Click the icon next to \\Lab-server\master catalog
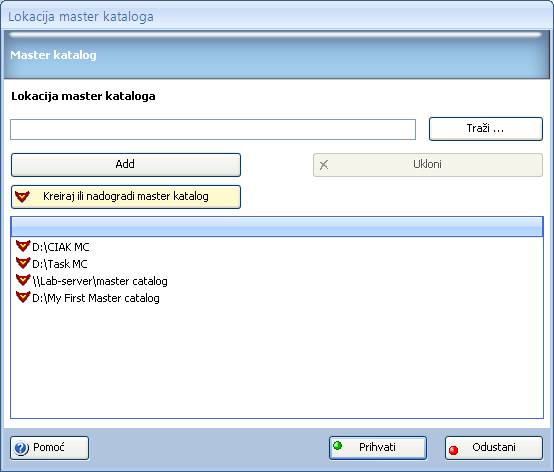 click(23, 280)
